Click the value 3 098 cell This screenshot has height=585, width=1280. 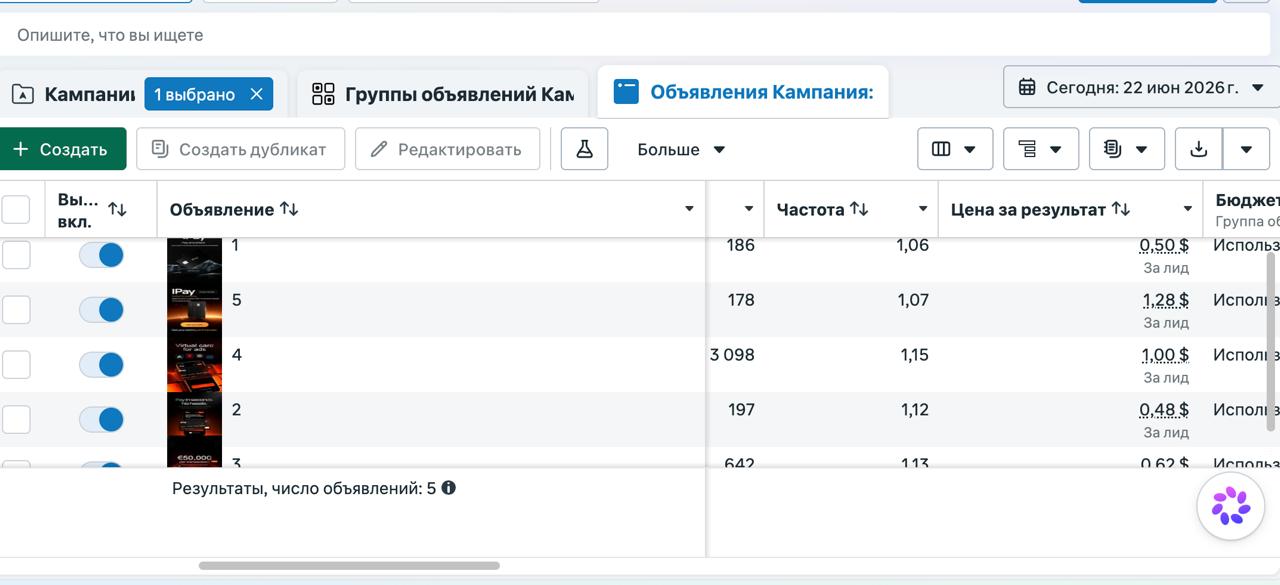732,355
